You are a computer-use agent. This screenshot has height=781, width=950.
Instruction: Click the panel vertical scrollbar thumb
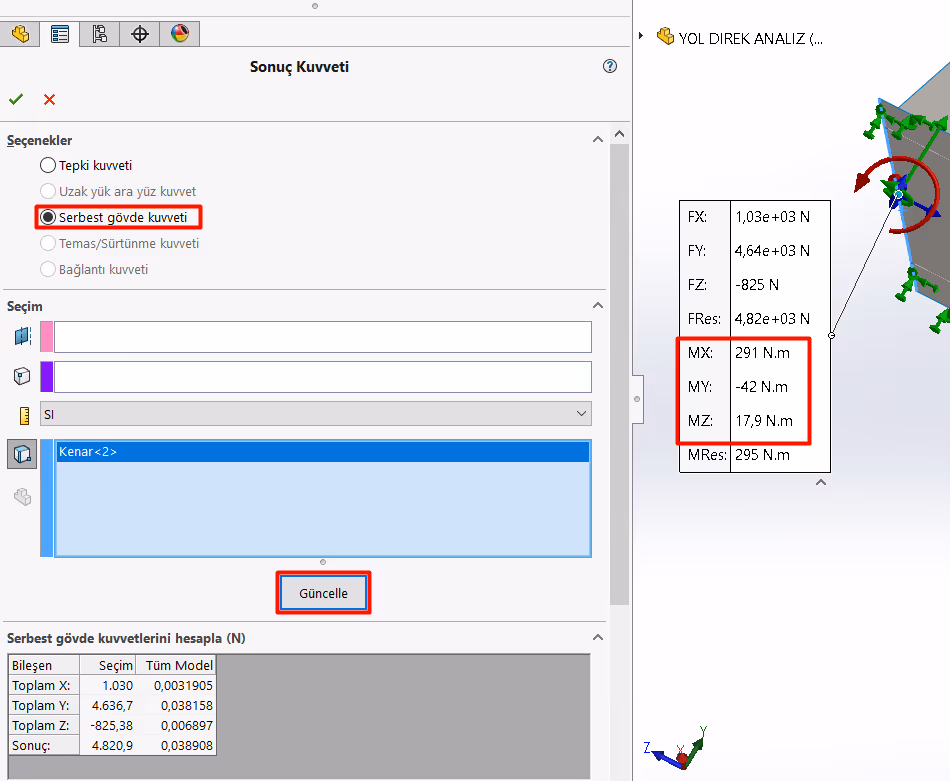[x=619, y=374]
